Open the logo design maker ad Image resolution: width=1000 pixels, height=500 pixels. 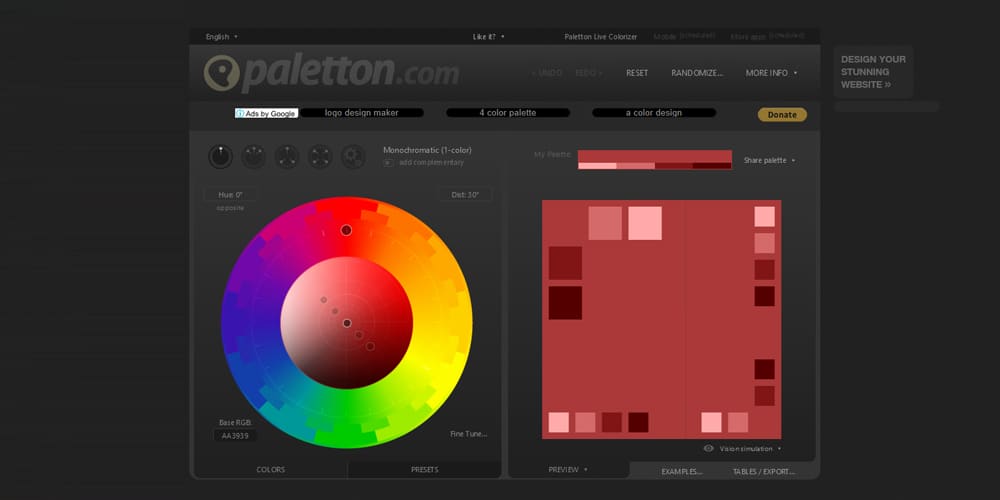pos(362,113)
